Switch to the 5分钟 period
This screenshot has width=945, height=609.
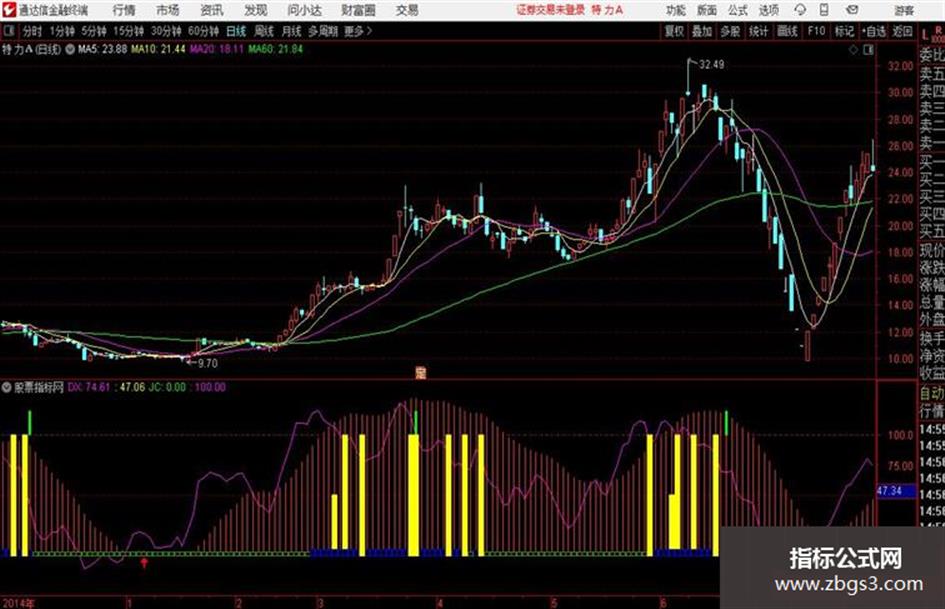tap(94, 31)
